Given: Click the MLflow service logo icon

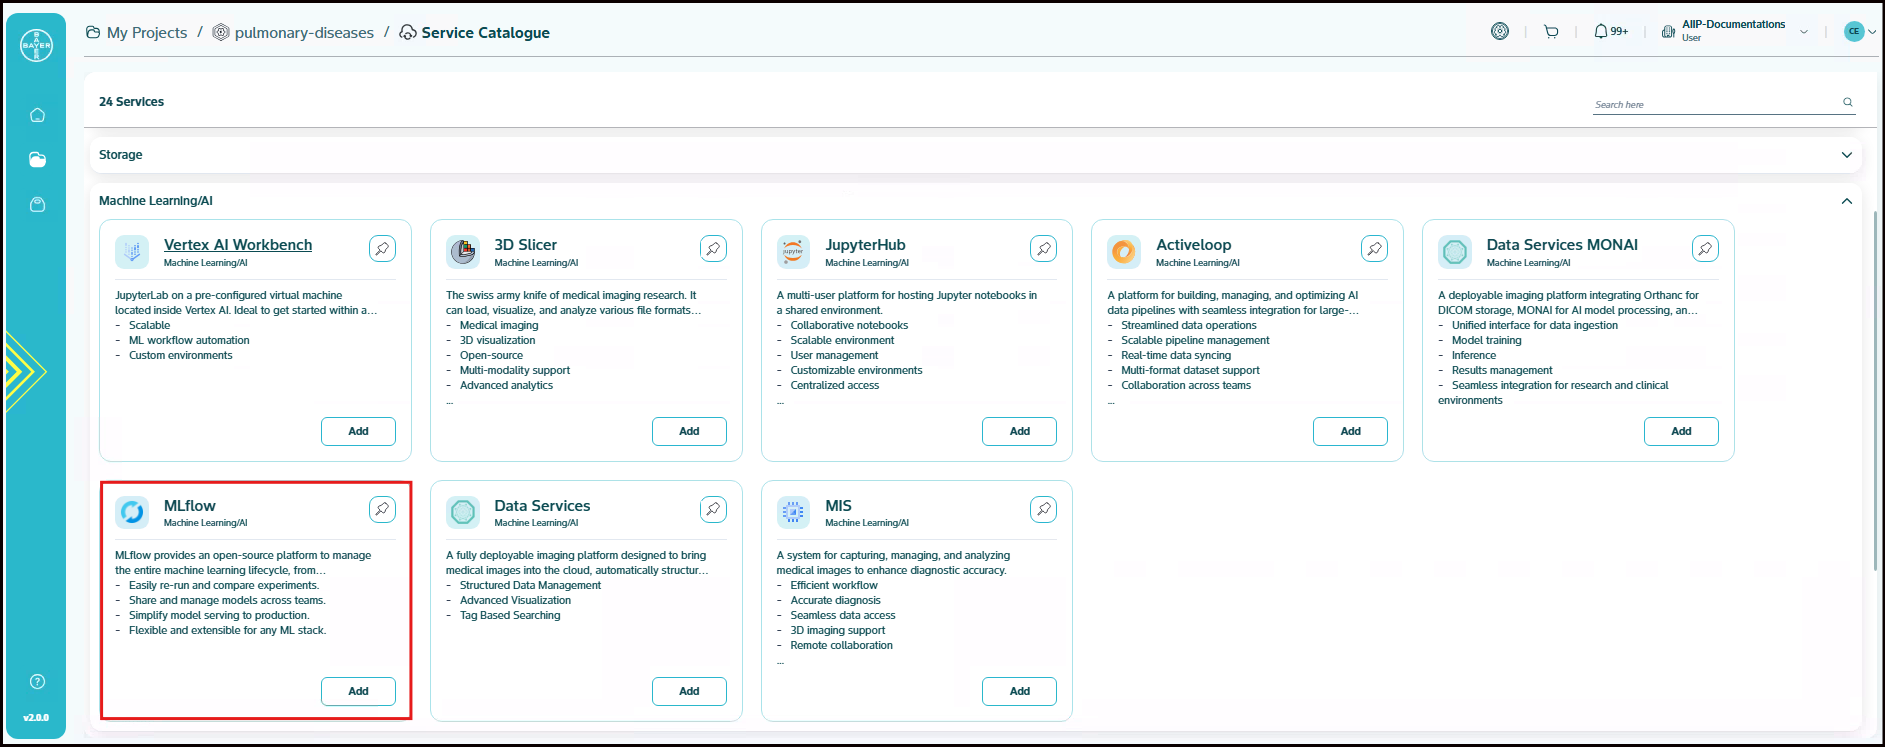Looking at the screenshot, I should 132,512.
